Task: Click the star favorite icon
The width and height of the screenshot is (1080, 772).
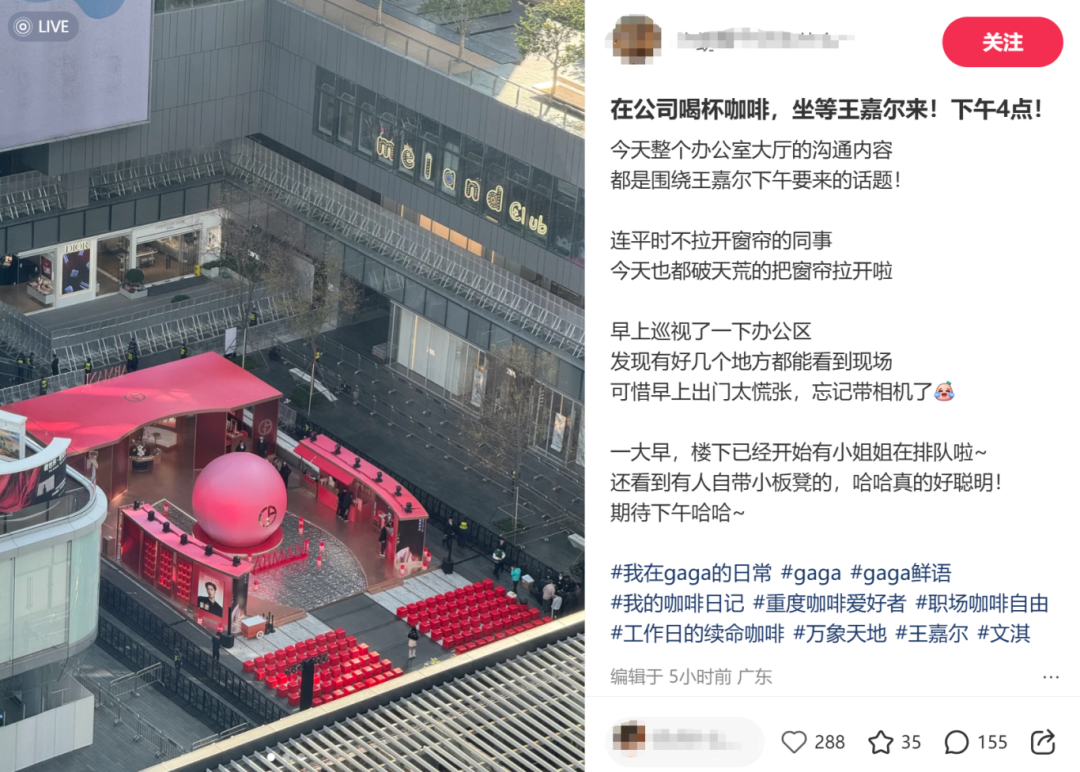Action: click(880, 742)
